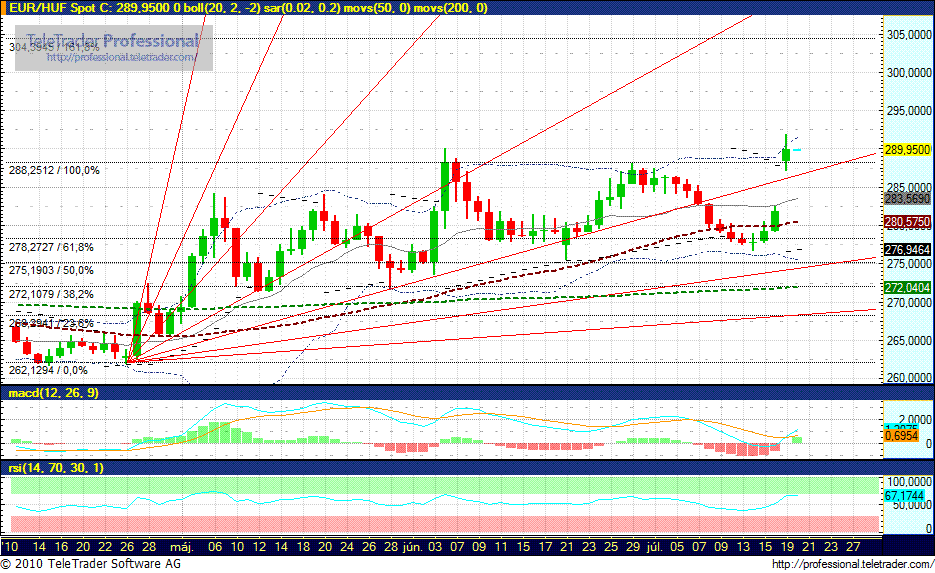
Task: Click the 304,3945 / 161,8% Fibonacci label
Action: pyautogui.click(x=54, y=47)
